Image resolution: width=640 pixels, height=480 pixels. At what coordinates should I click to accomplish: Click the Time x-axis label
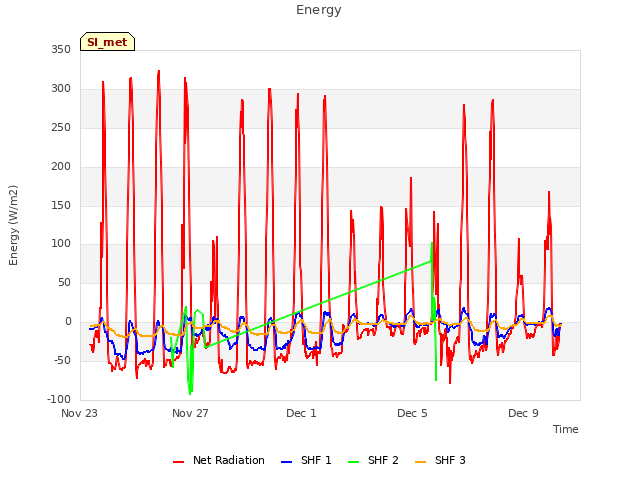coord(565,429)
